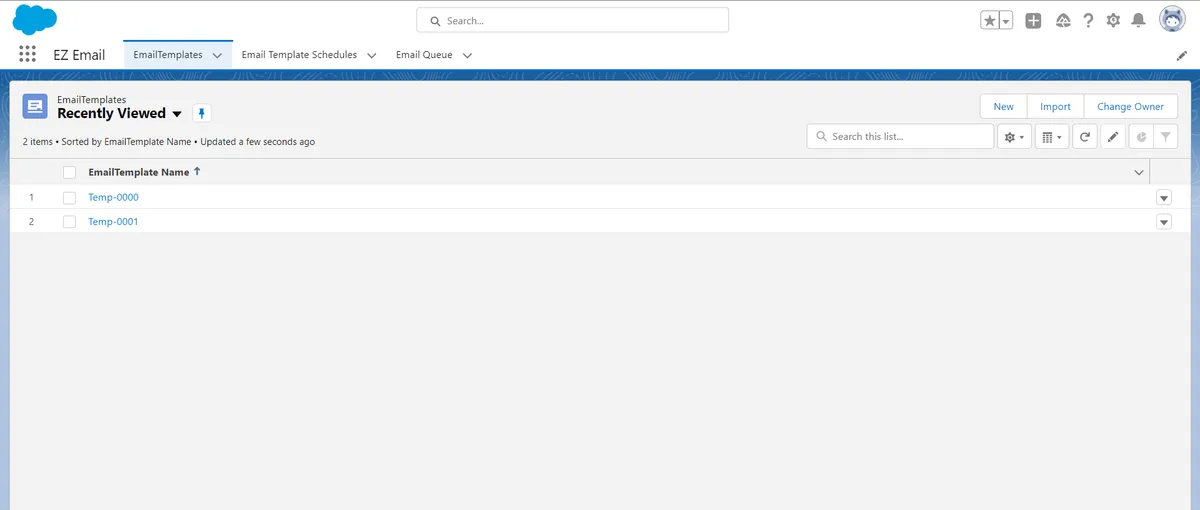Expand the Recently Viewed list view picker
The image size is (1200, 510).
pyautogui.click(x=177, y=114)
